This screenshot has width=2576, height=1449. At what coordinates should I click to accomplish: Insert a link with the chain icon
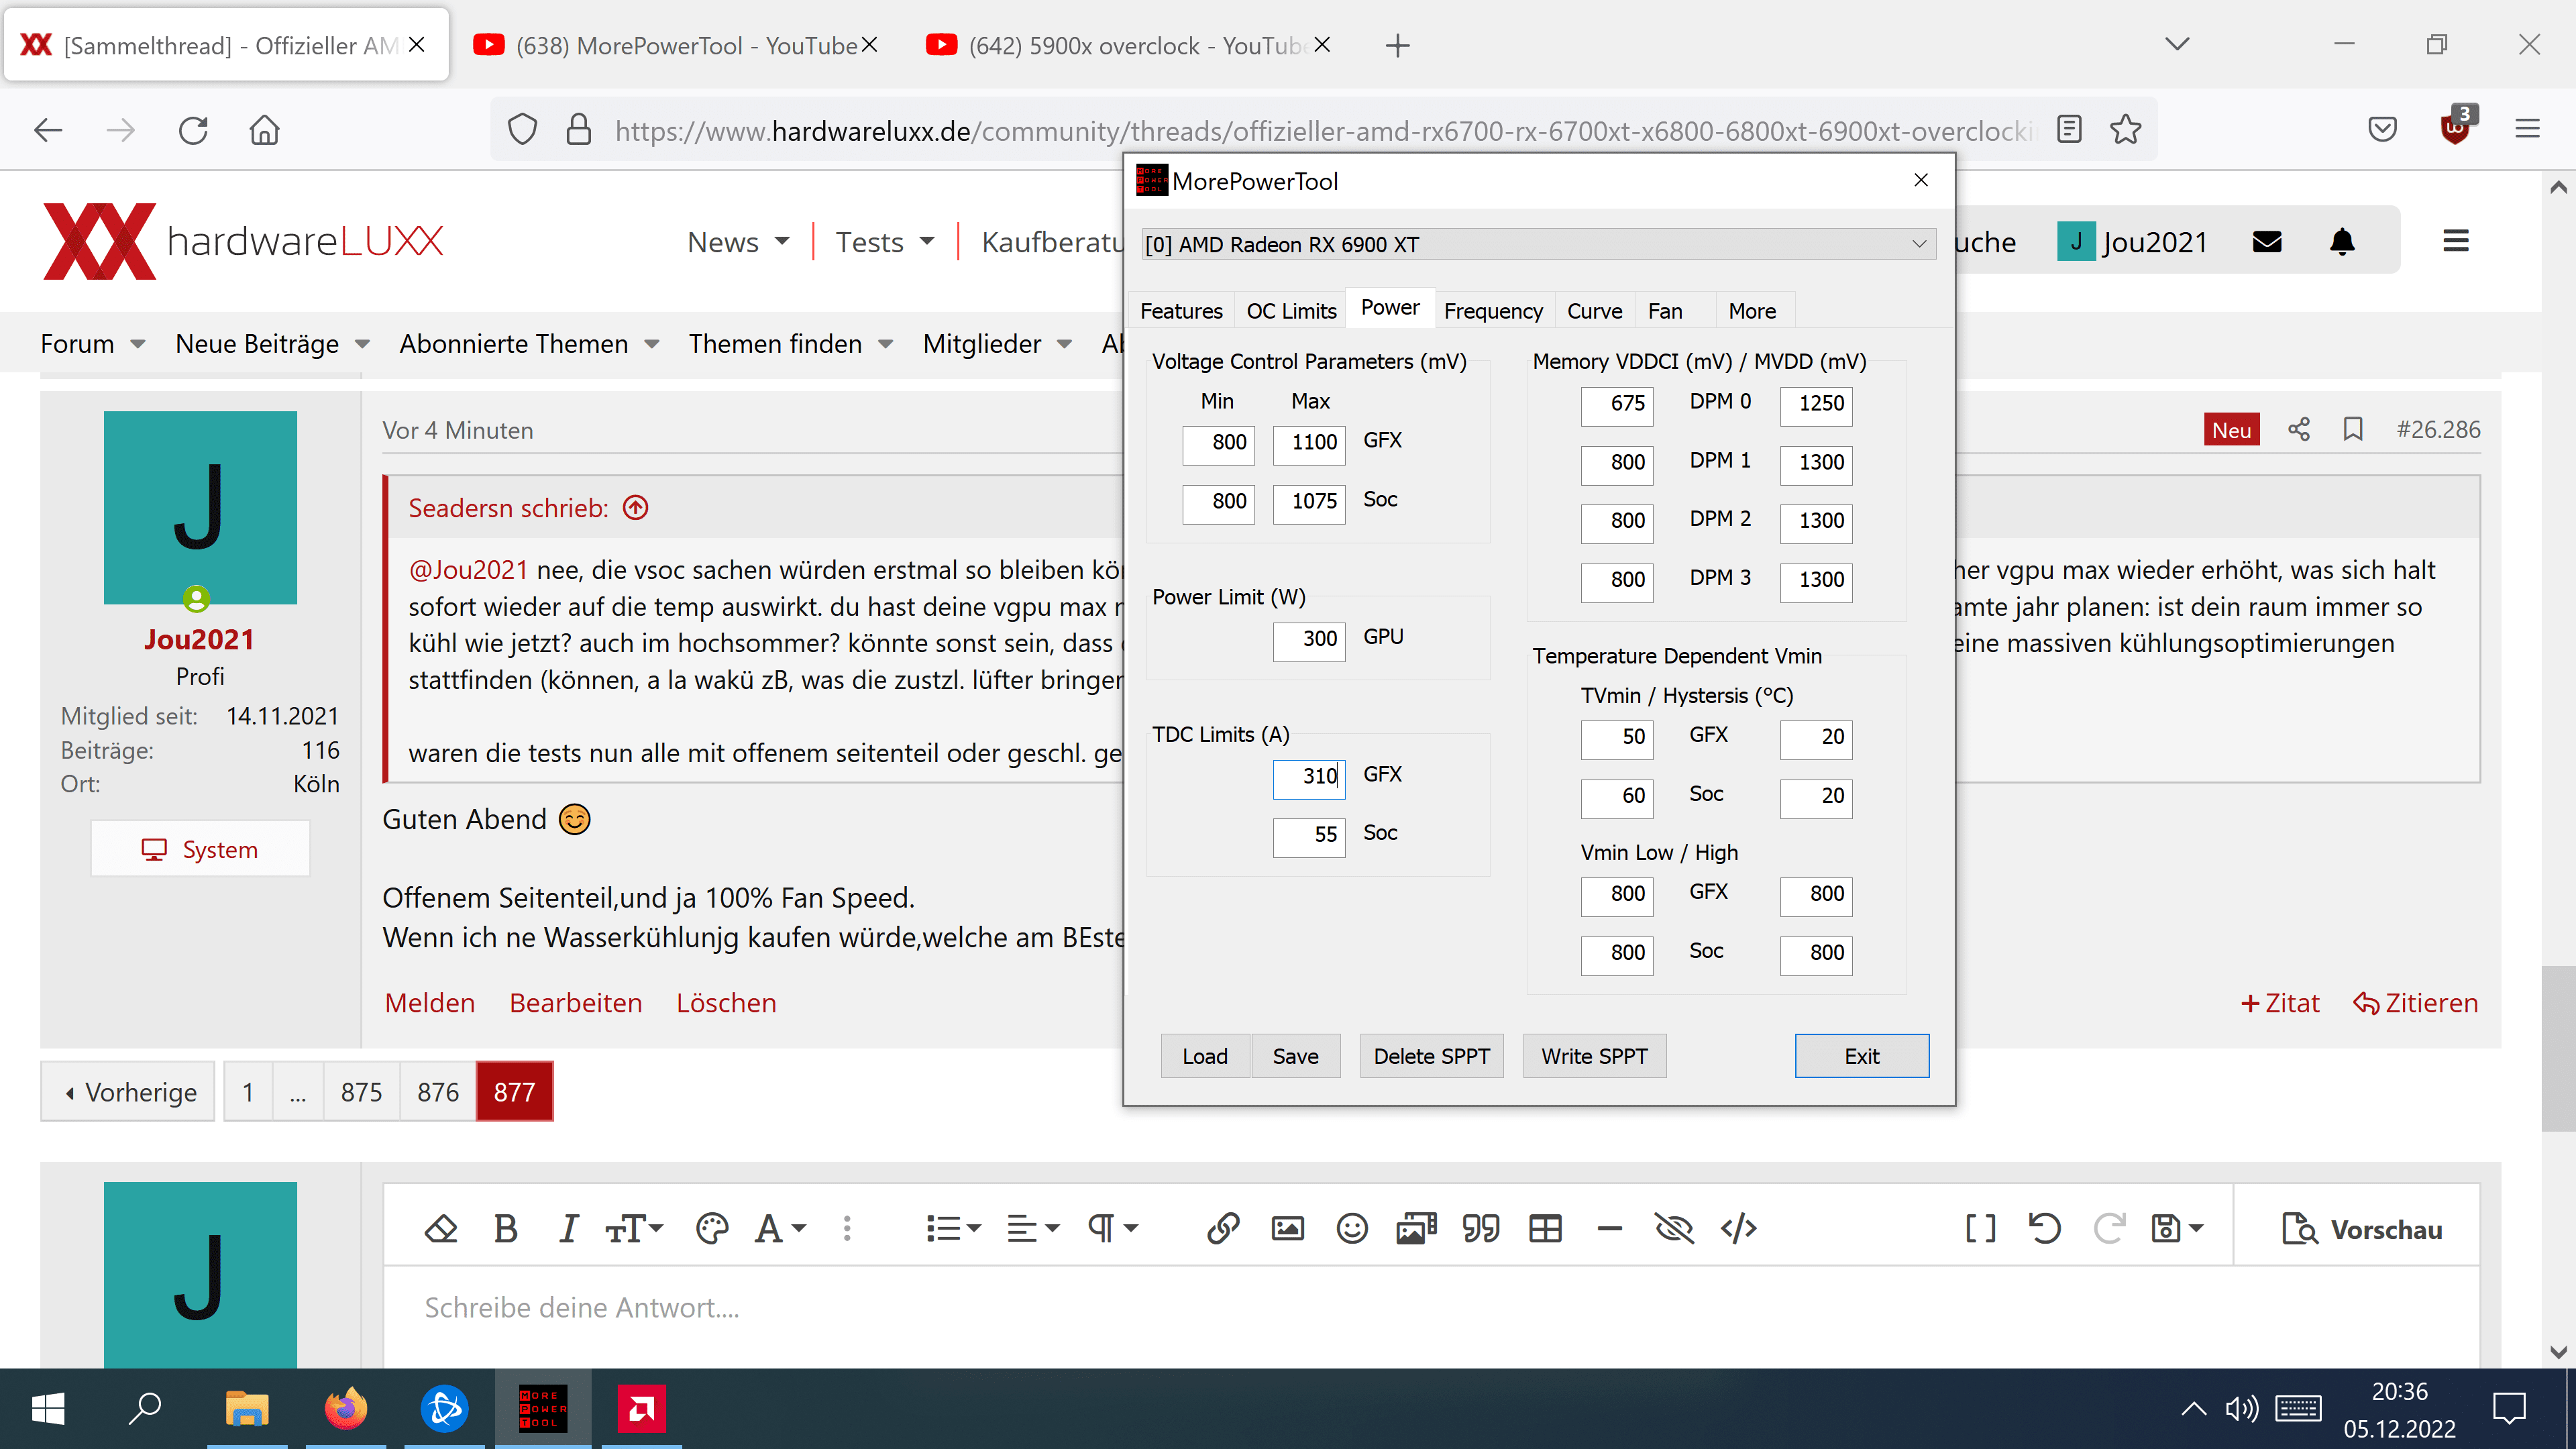pos(1223,1228)
